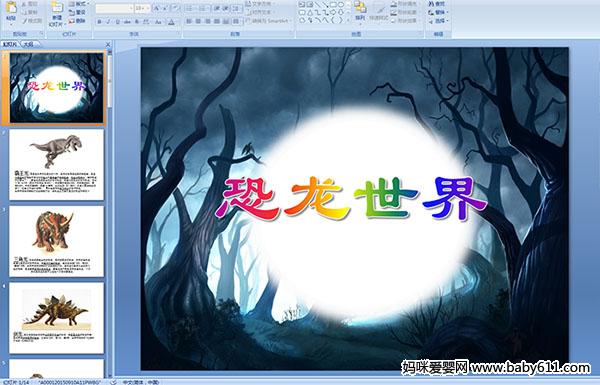Click the rainbow title text on slide
Viewport: 600px width, 385px height.
click(351, 199)
